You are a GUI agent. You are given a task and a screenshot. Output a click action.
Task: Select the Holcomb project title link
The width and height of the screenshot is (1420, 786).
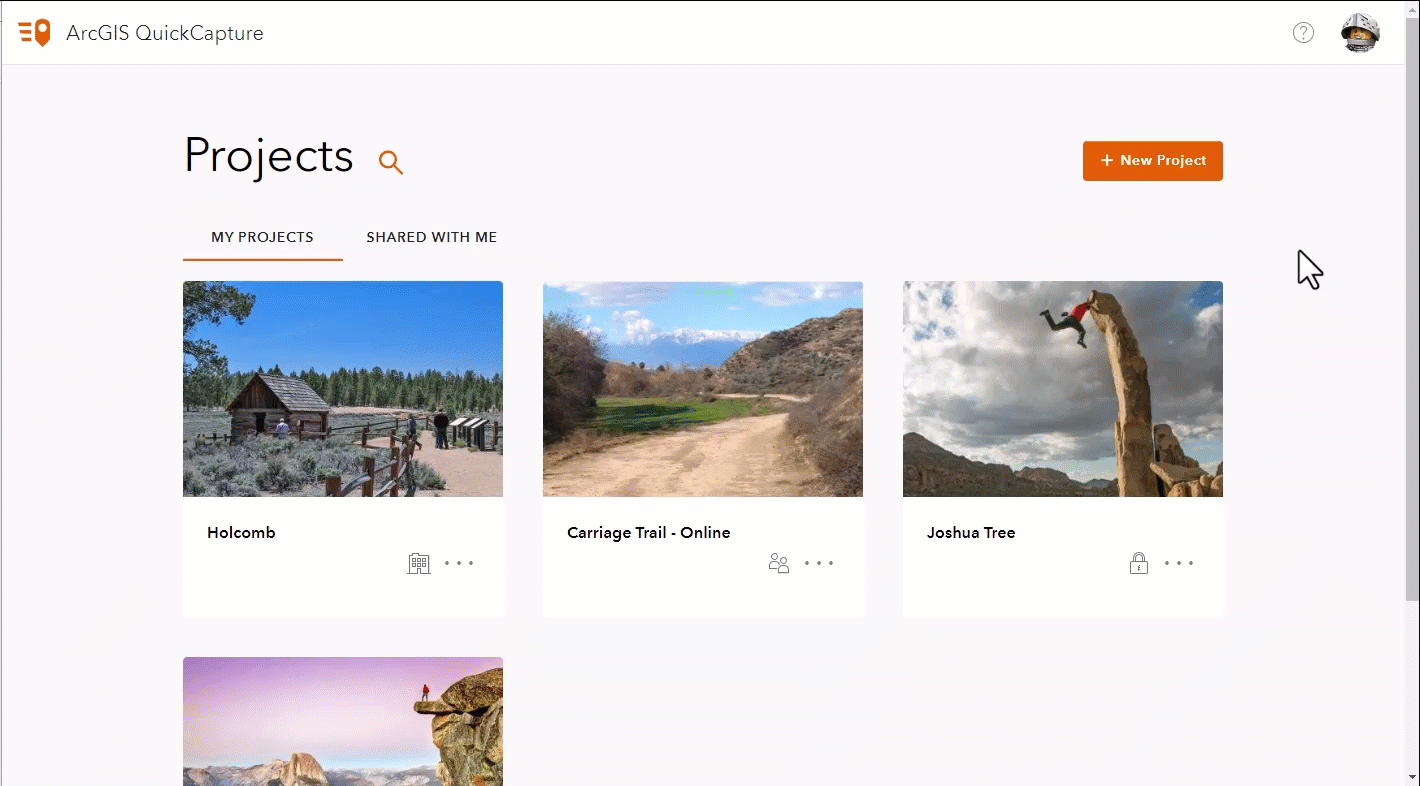pos(241,532)
